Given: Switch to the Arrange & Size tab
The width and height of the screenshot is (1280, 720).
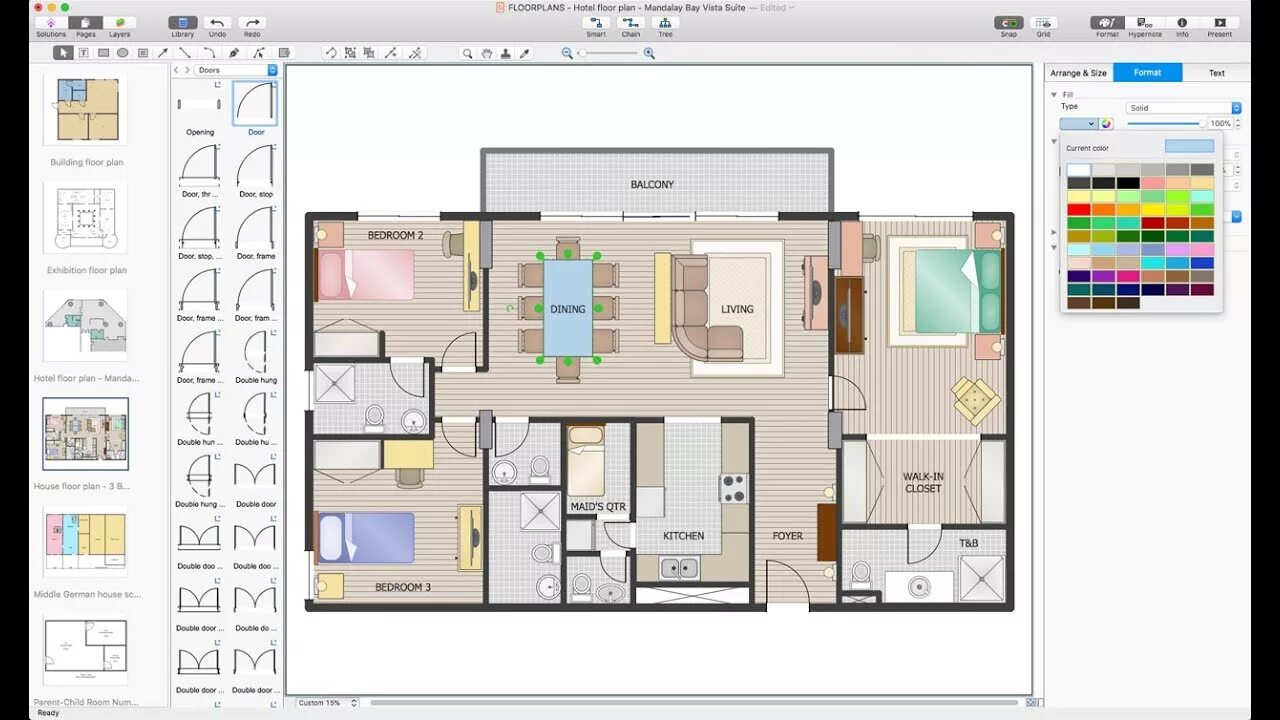Looking at the screenshot, I should tap(1079, 73).
